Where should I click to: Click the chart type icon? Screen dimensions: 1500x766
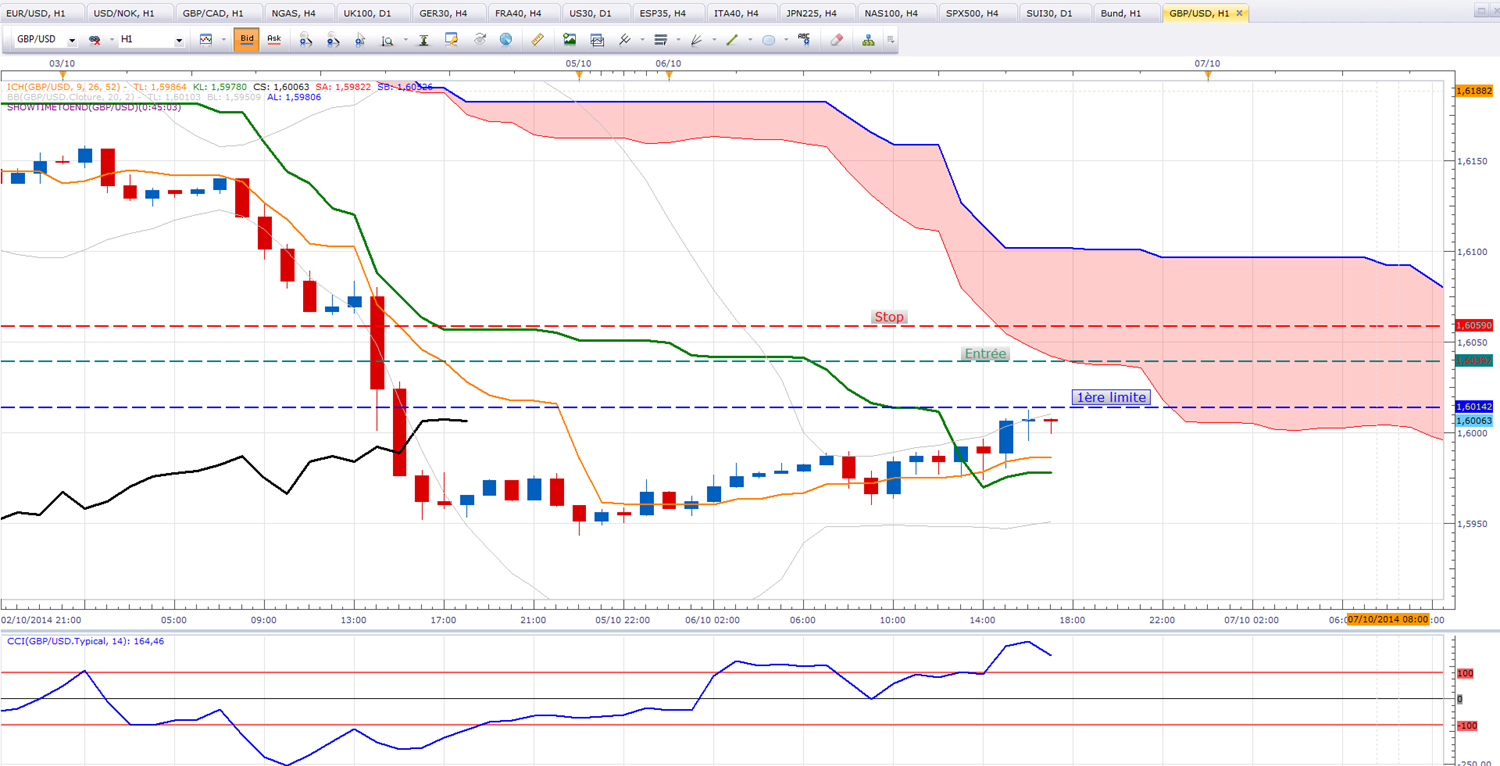pyautogui.click(x=206, y=40)
